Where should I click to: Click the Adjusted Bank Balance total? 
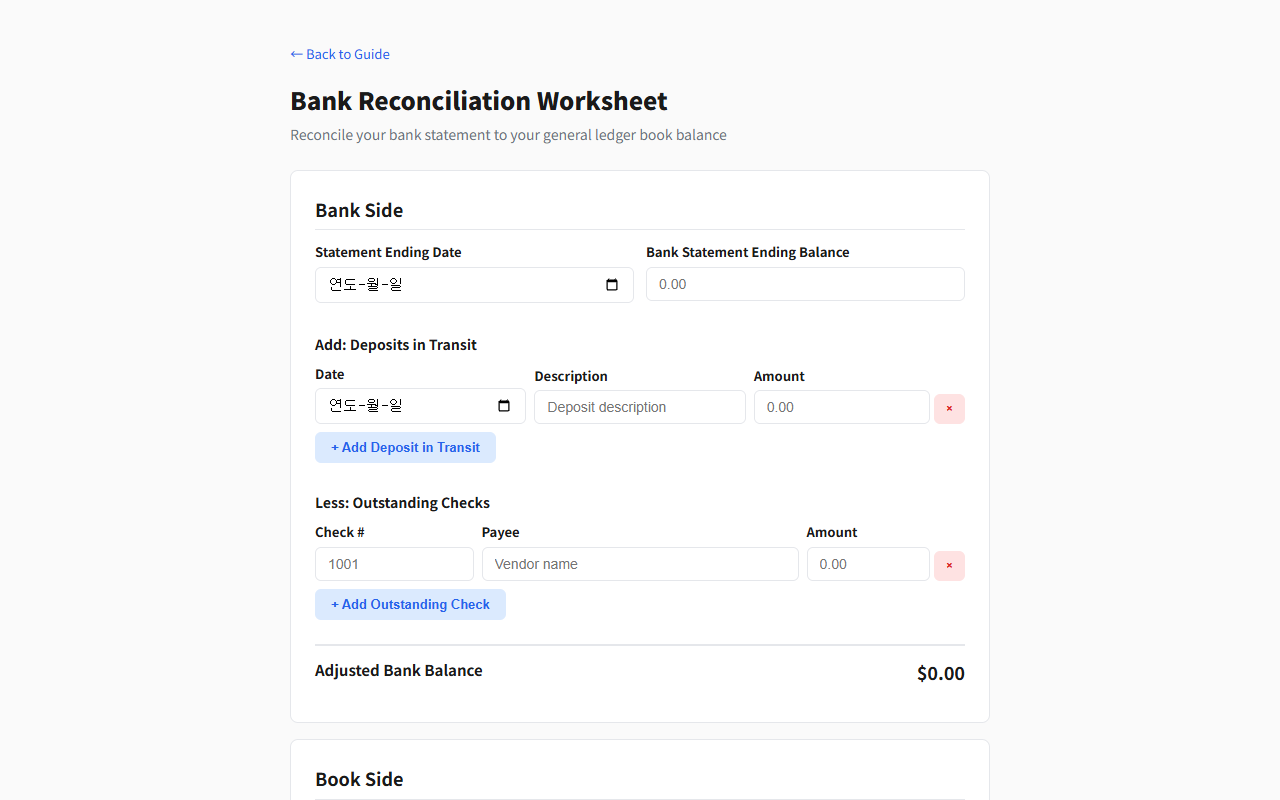pyautogui.click(x=939, y=673)
